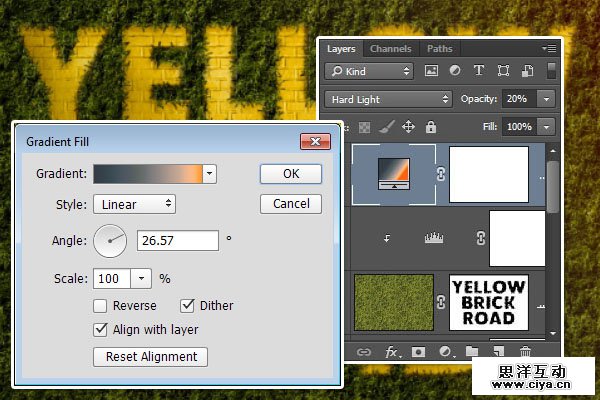Create a new layer group
Screen dimensions: 600x400
[472, 352]
